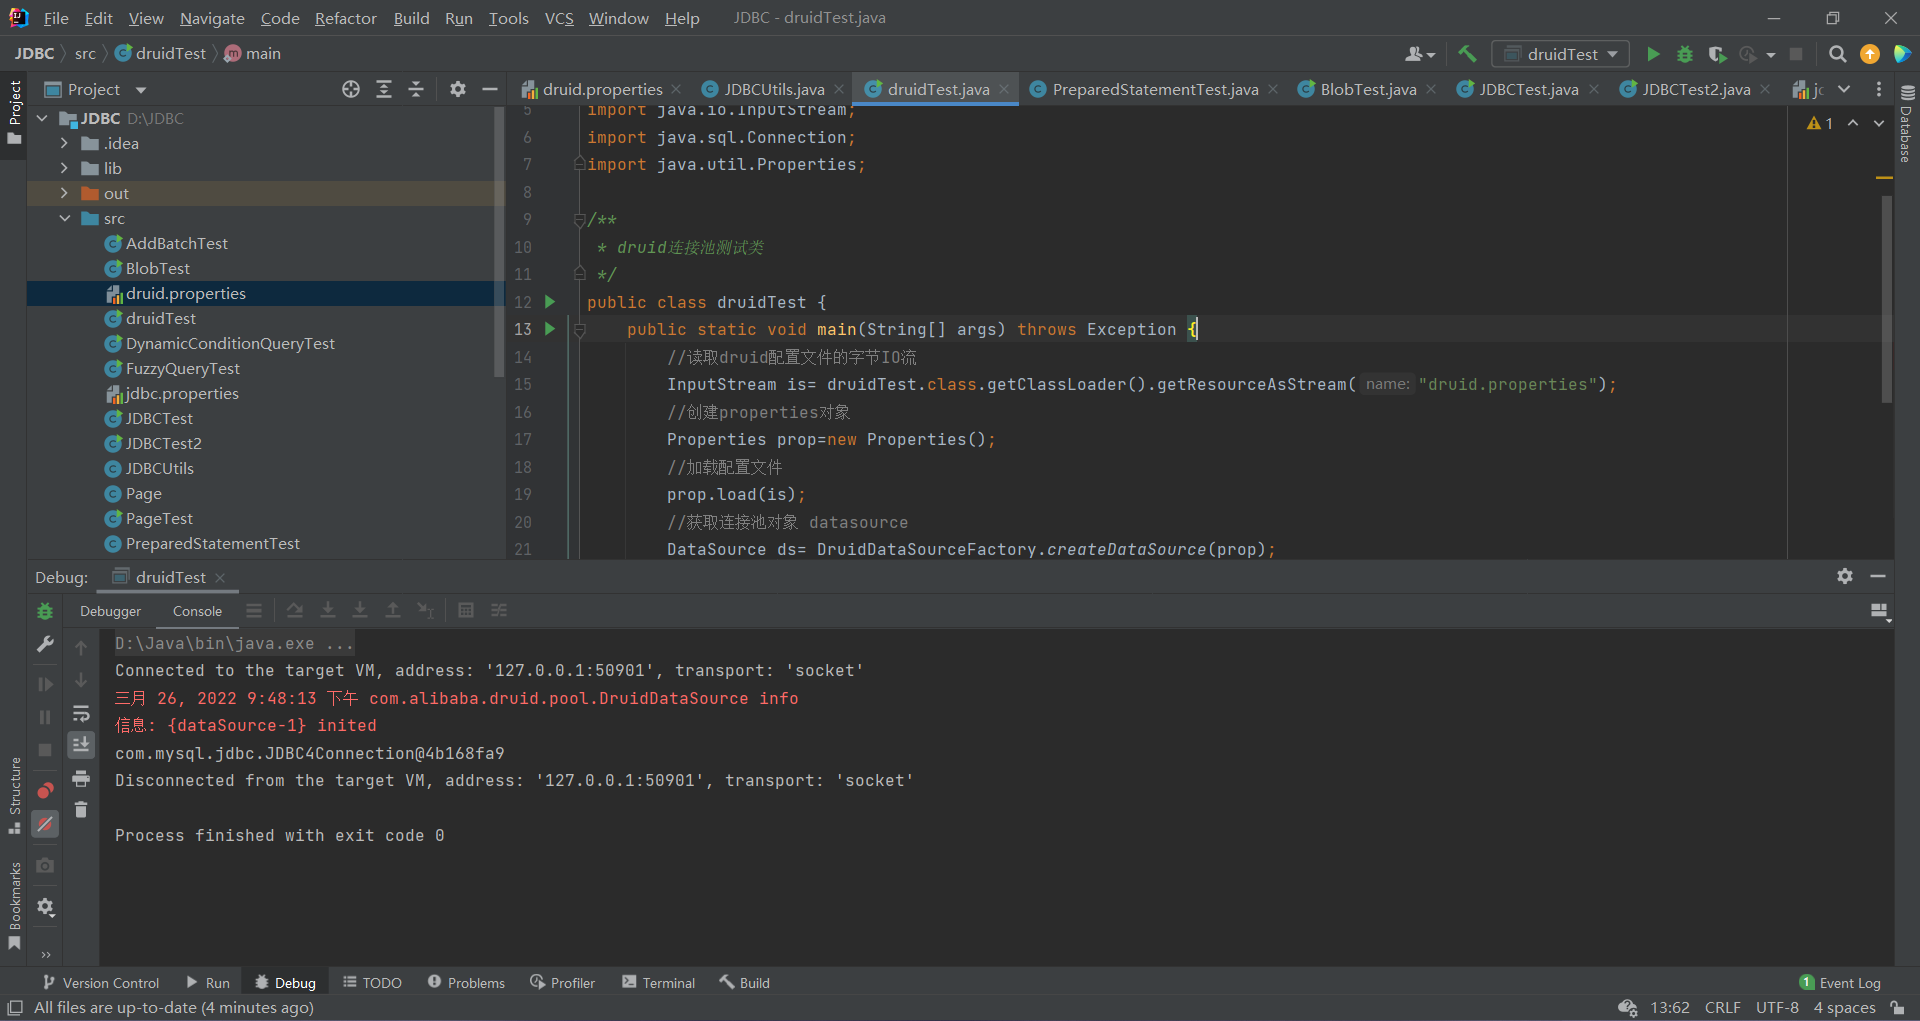Toggle mute breakpoints icon
The width and height of the screenshot is (1920, 1021).
[45, 824]
